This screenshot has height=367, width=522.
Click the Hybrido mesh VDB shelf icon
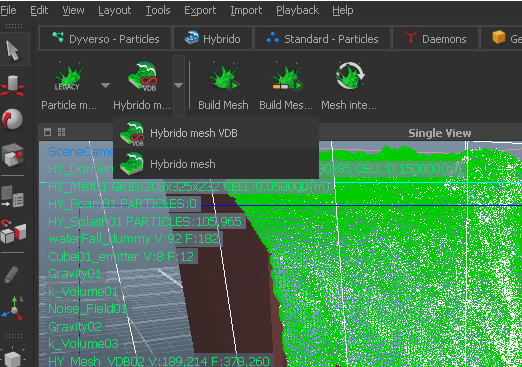(142, 76)
